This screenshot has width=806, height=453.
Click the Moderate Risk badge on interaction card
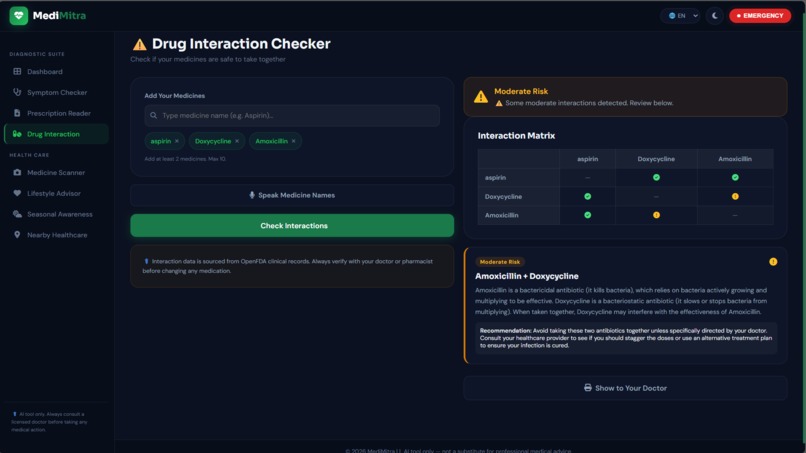pyautogui.click(x=500, y=262)
